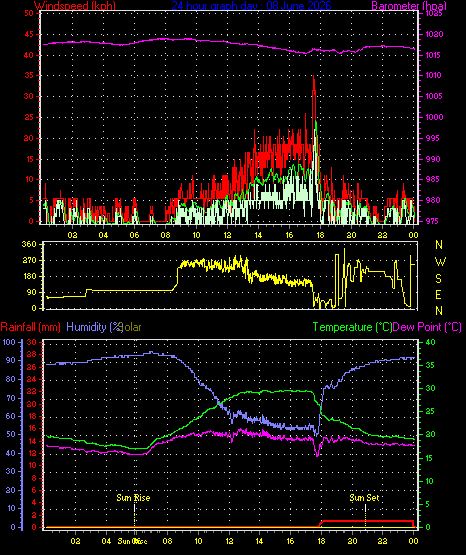Viewport: 466px width, 555px height.
Task: Click the 12 value on rainfall axis
Action: (32, 453)
